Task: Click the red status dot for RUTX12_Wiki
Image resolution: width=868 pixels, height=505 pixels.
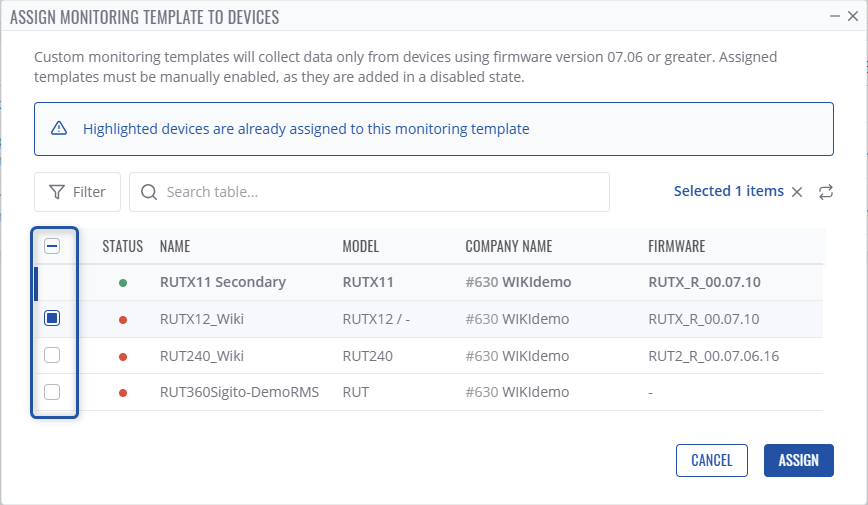Action: coord(123,320)
